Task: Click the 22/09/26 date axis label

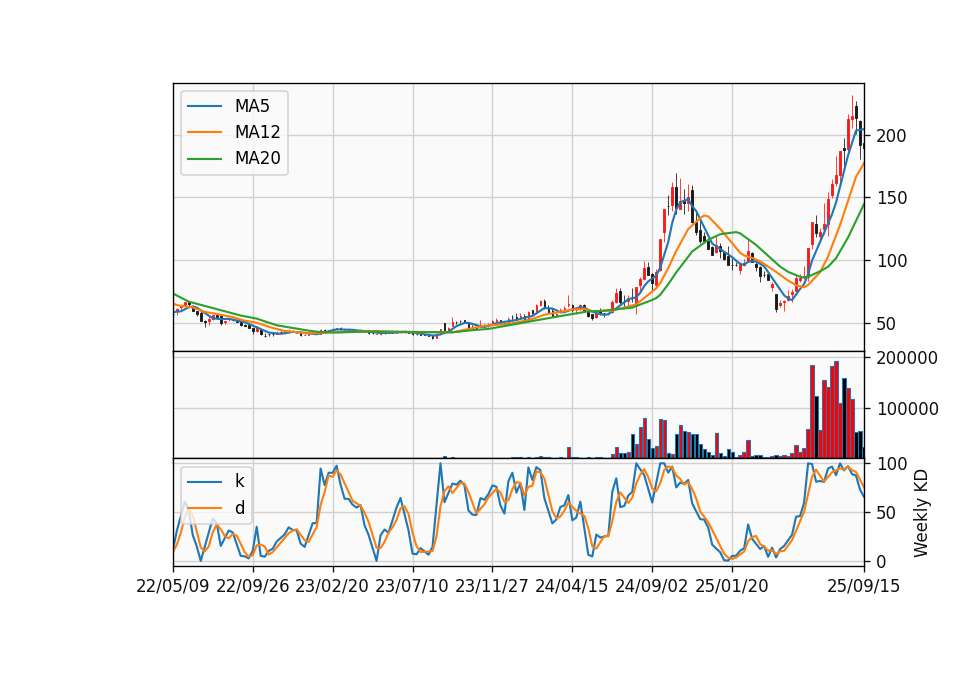Action: [253, 586]
